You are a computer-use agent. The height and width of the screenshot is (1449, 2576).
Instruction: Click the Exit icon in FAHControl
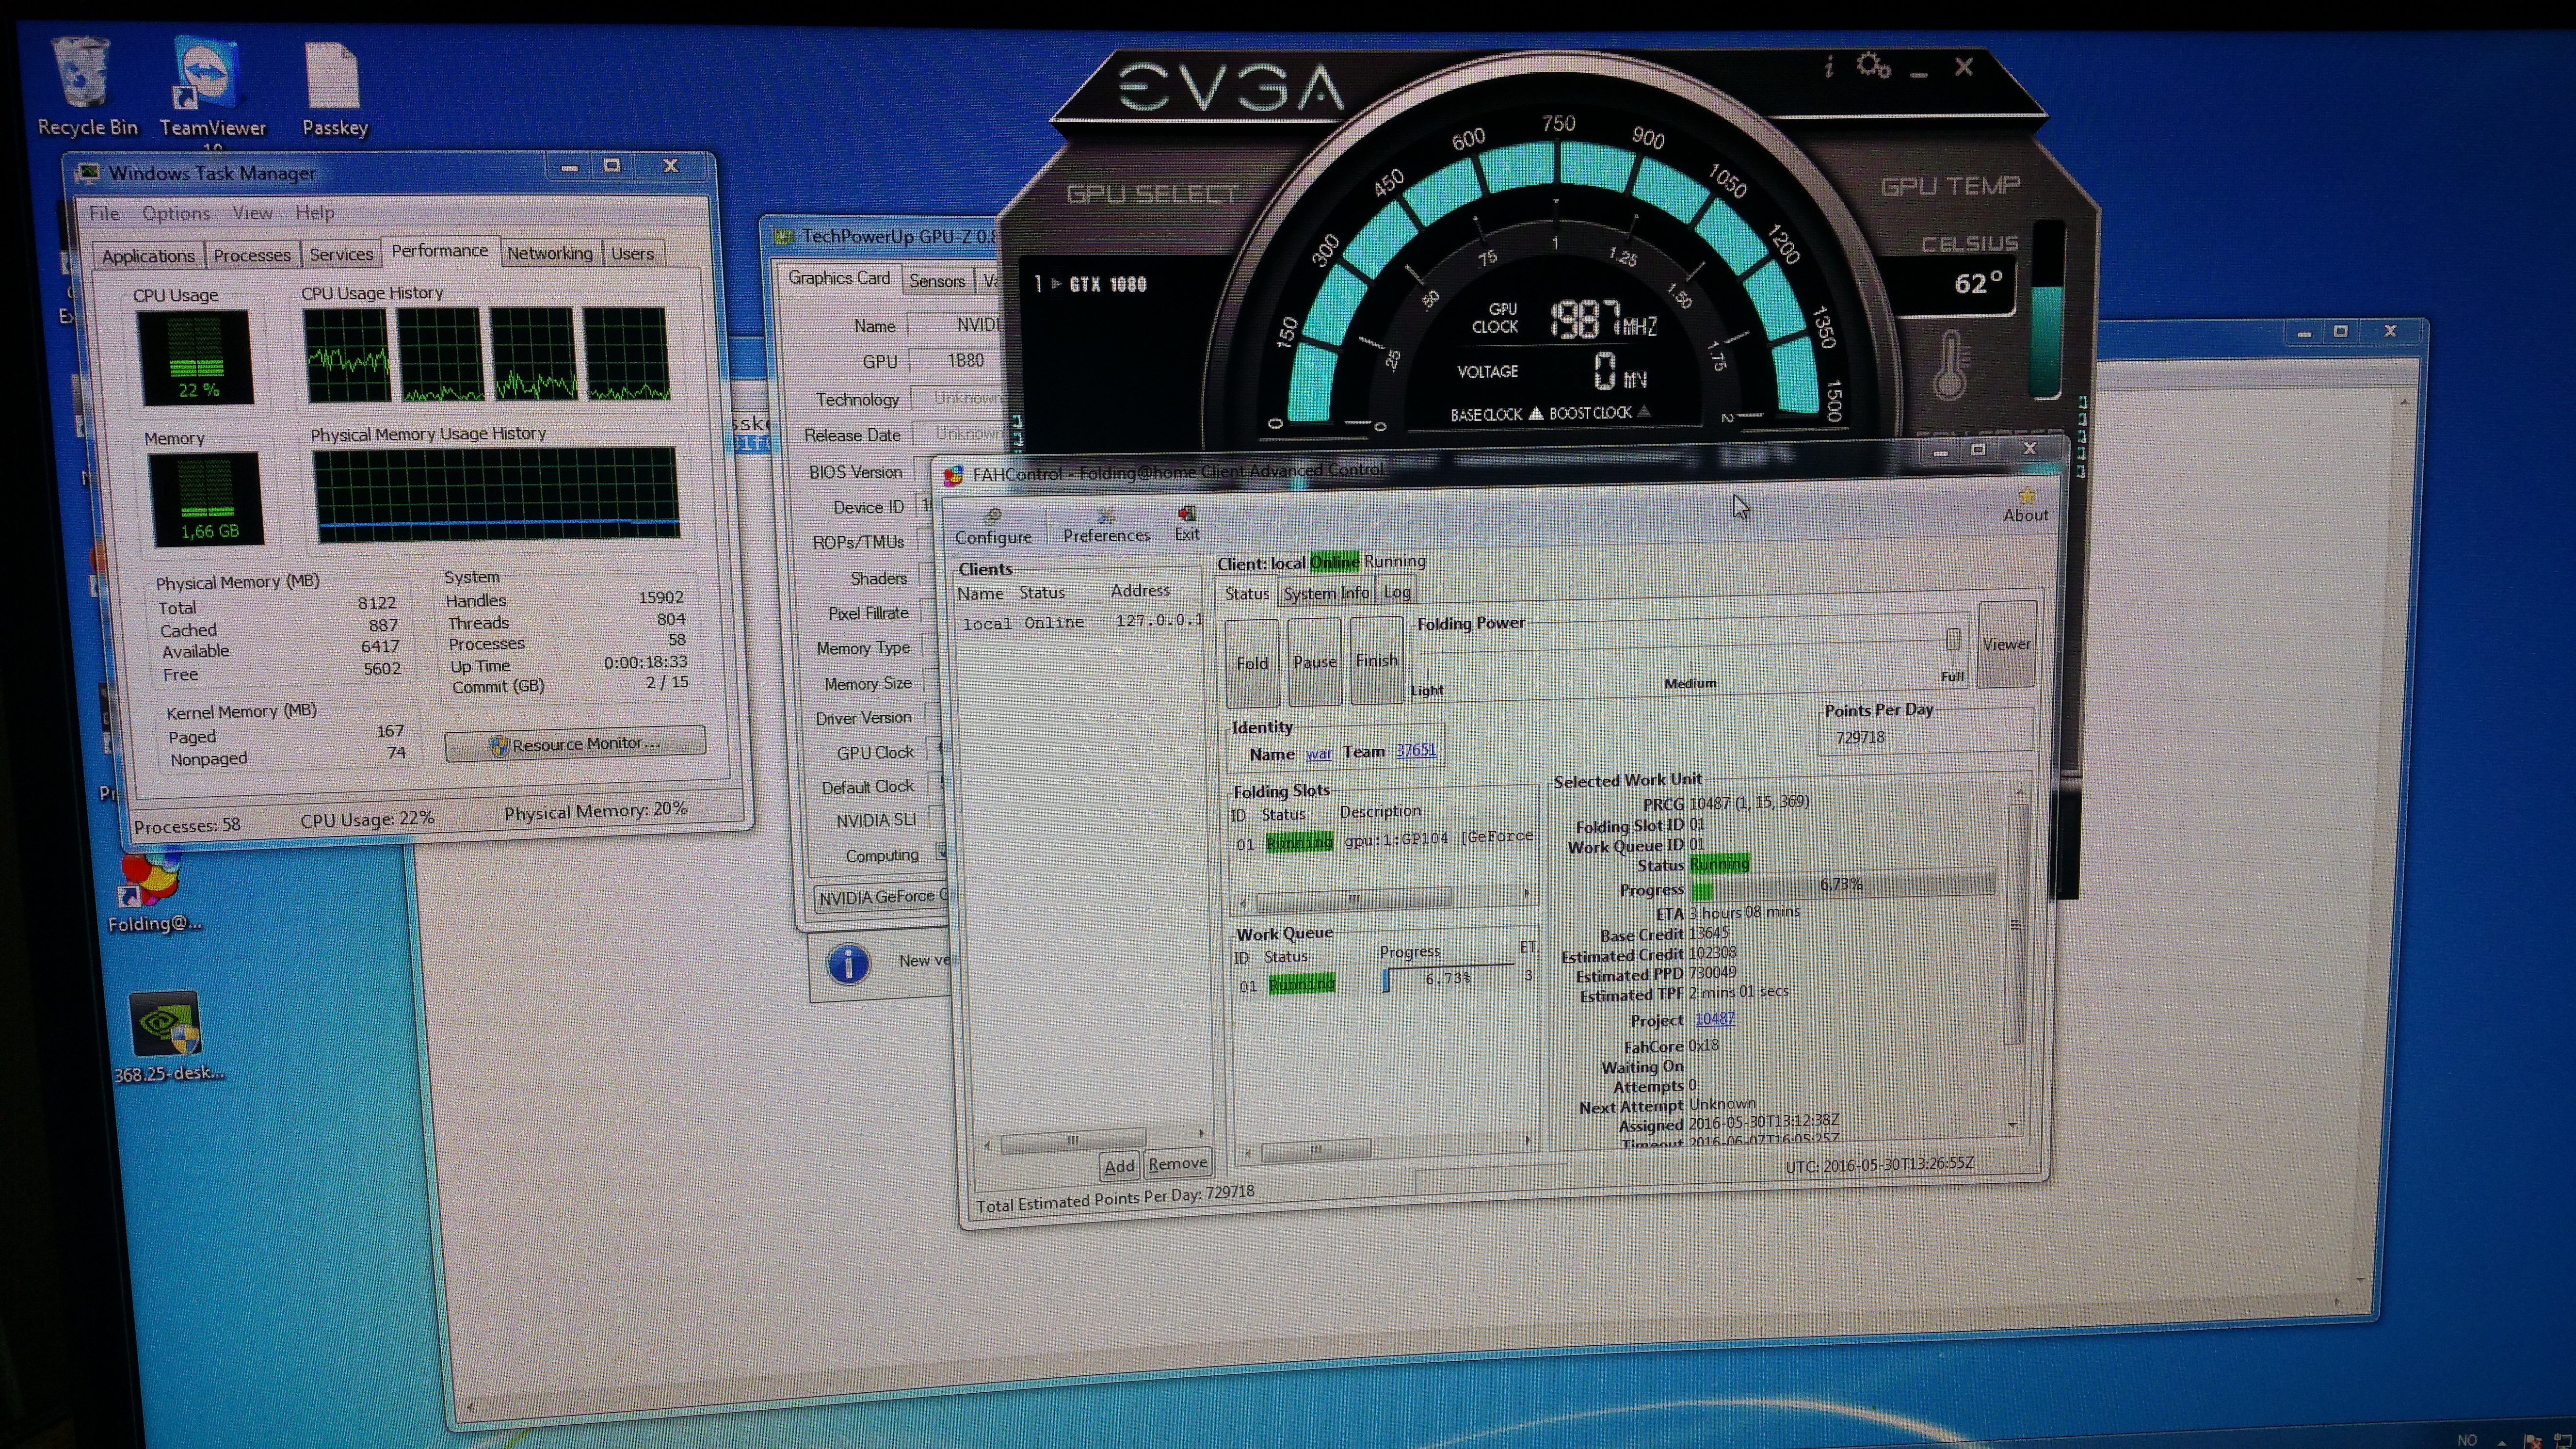(x=1187, y=523)
